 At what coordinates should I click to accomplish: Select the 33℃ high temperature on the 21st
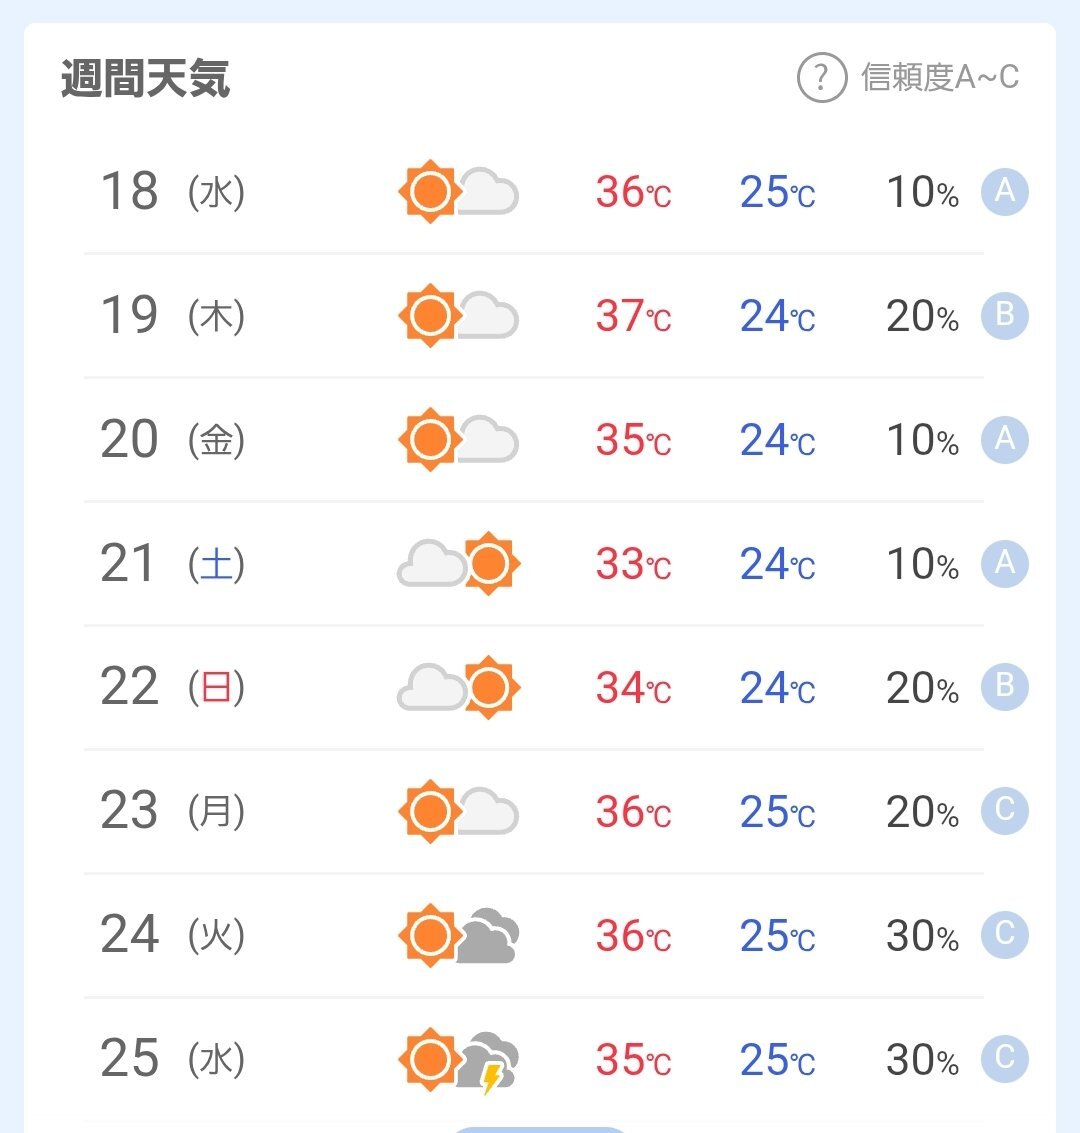coord(634,564)
